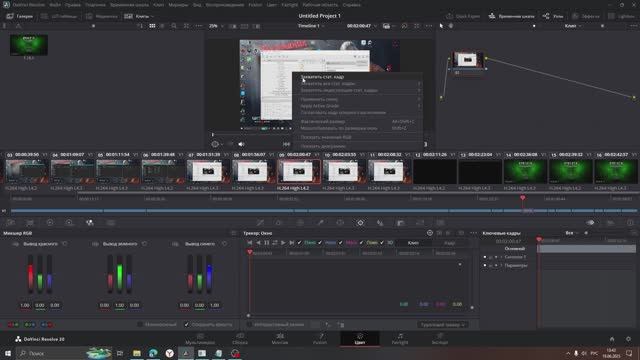Toggle the tracker 3D checkbox
Viewport: 640px width, 360px height.
(382, 242)
